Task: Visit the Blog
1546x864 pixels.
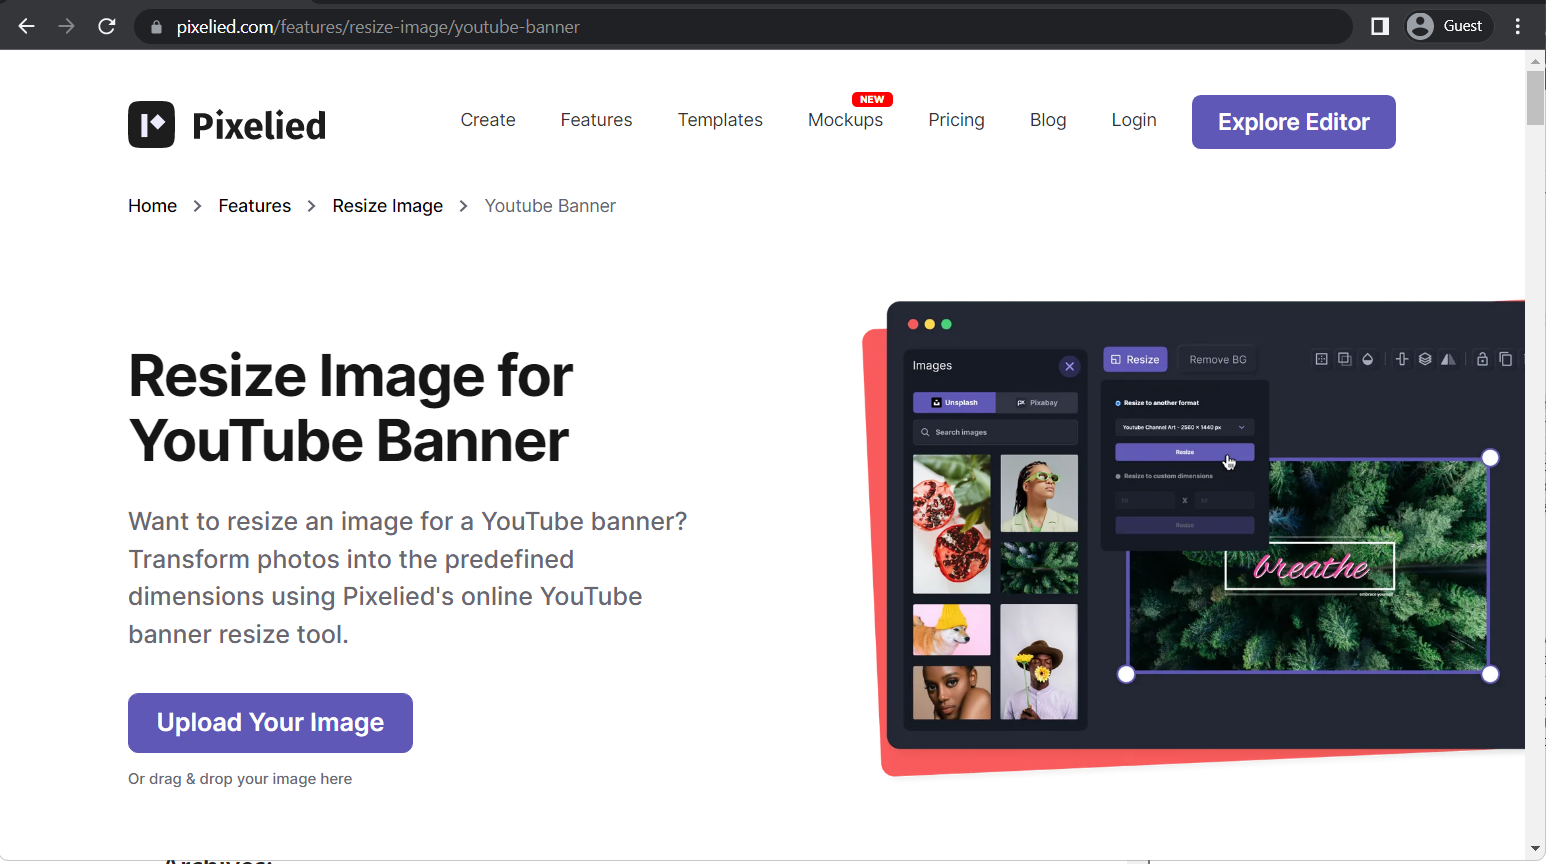Action: point(1048,120)
